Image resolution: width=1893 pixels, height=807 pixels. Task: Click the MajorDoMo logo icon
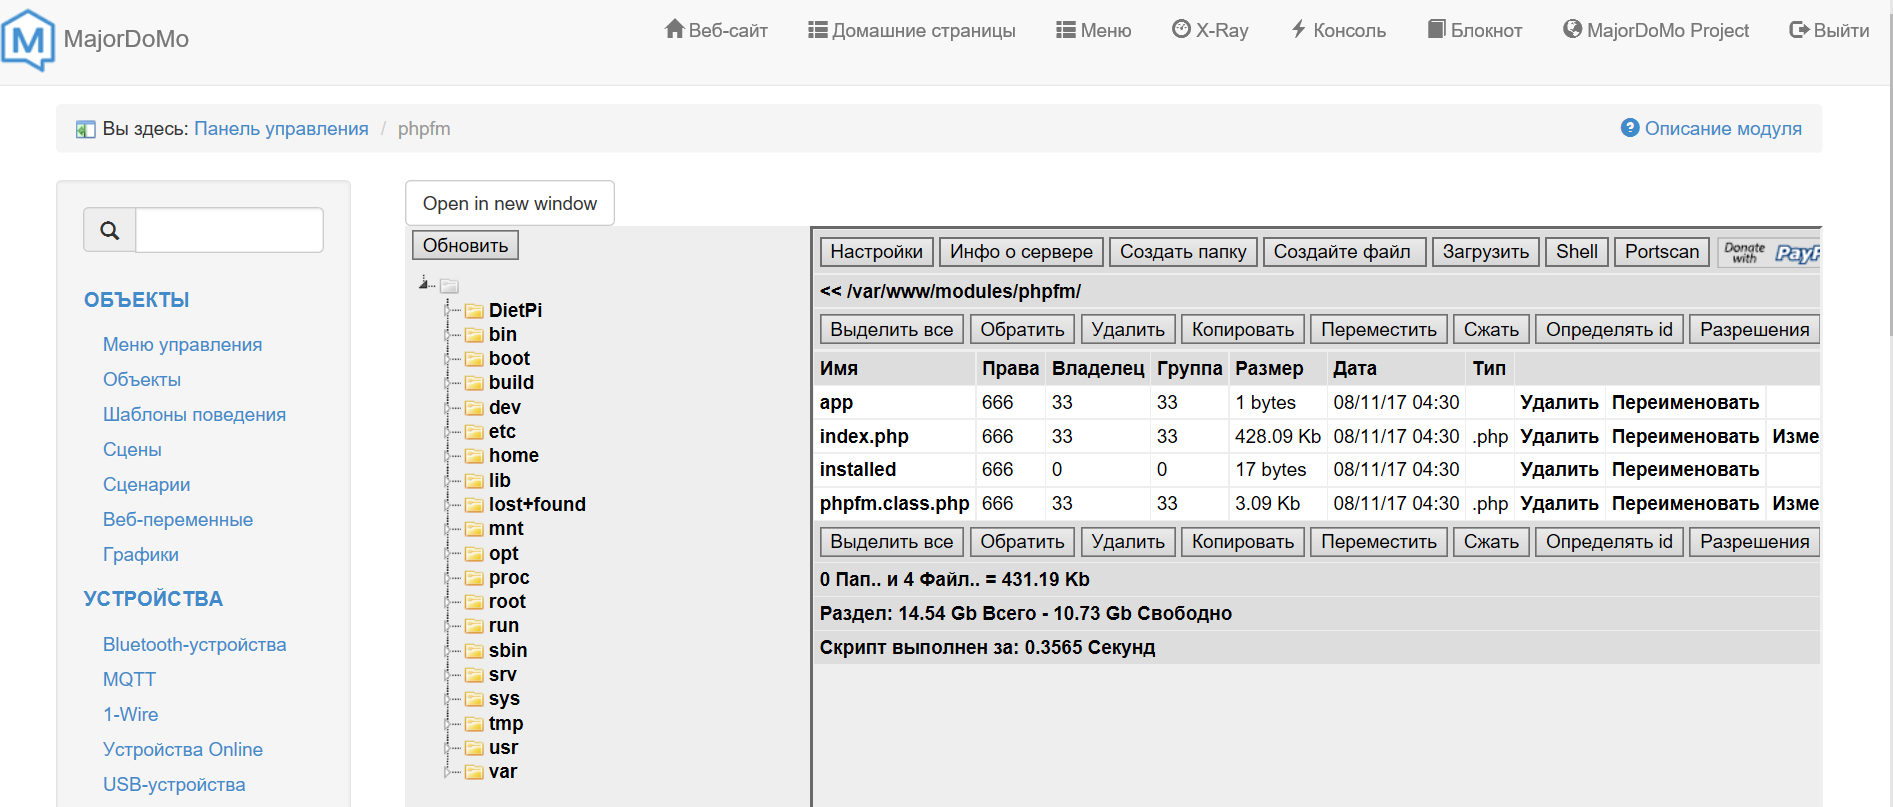(28, 40)
